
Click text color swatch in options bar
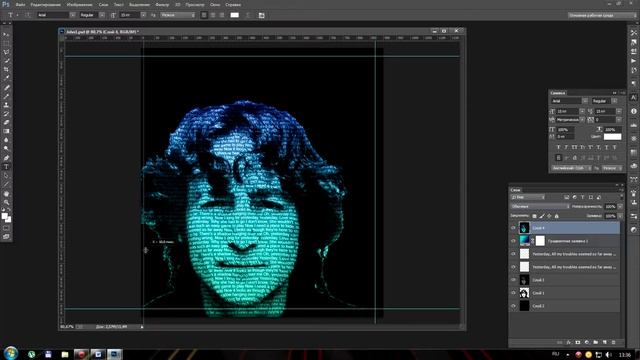pos(235,15)
